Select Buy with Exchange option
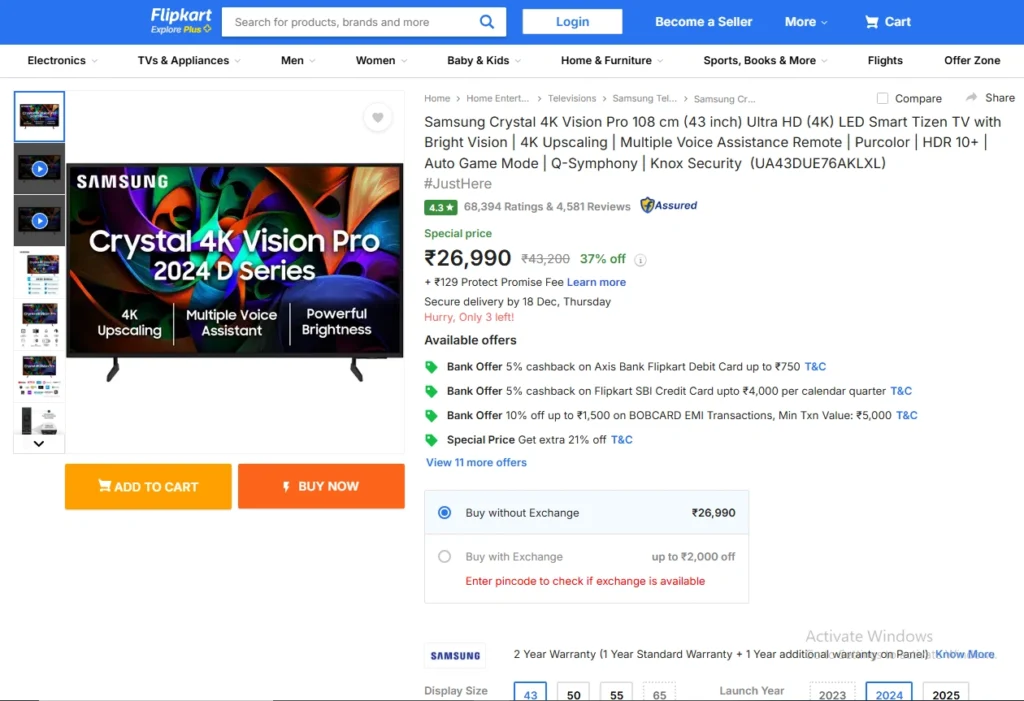The height and width of the screenshot is (701, 1024). pyautogui.click(x=445, y=557)
